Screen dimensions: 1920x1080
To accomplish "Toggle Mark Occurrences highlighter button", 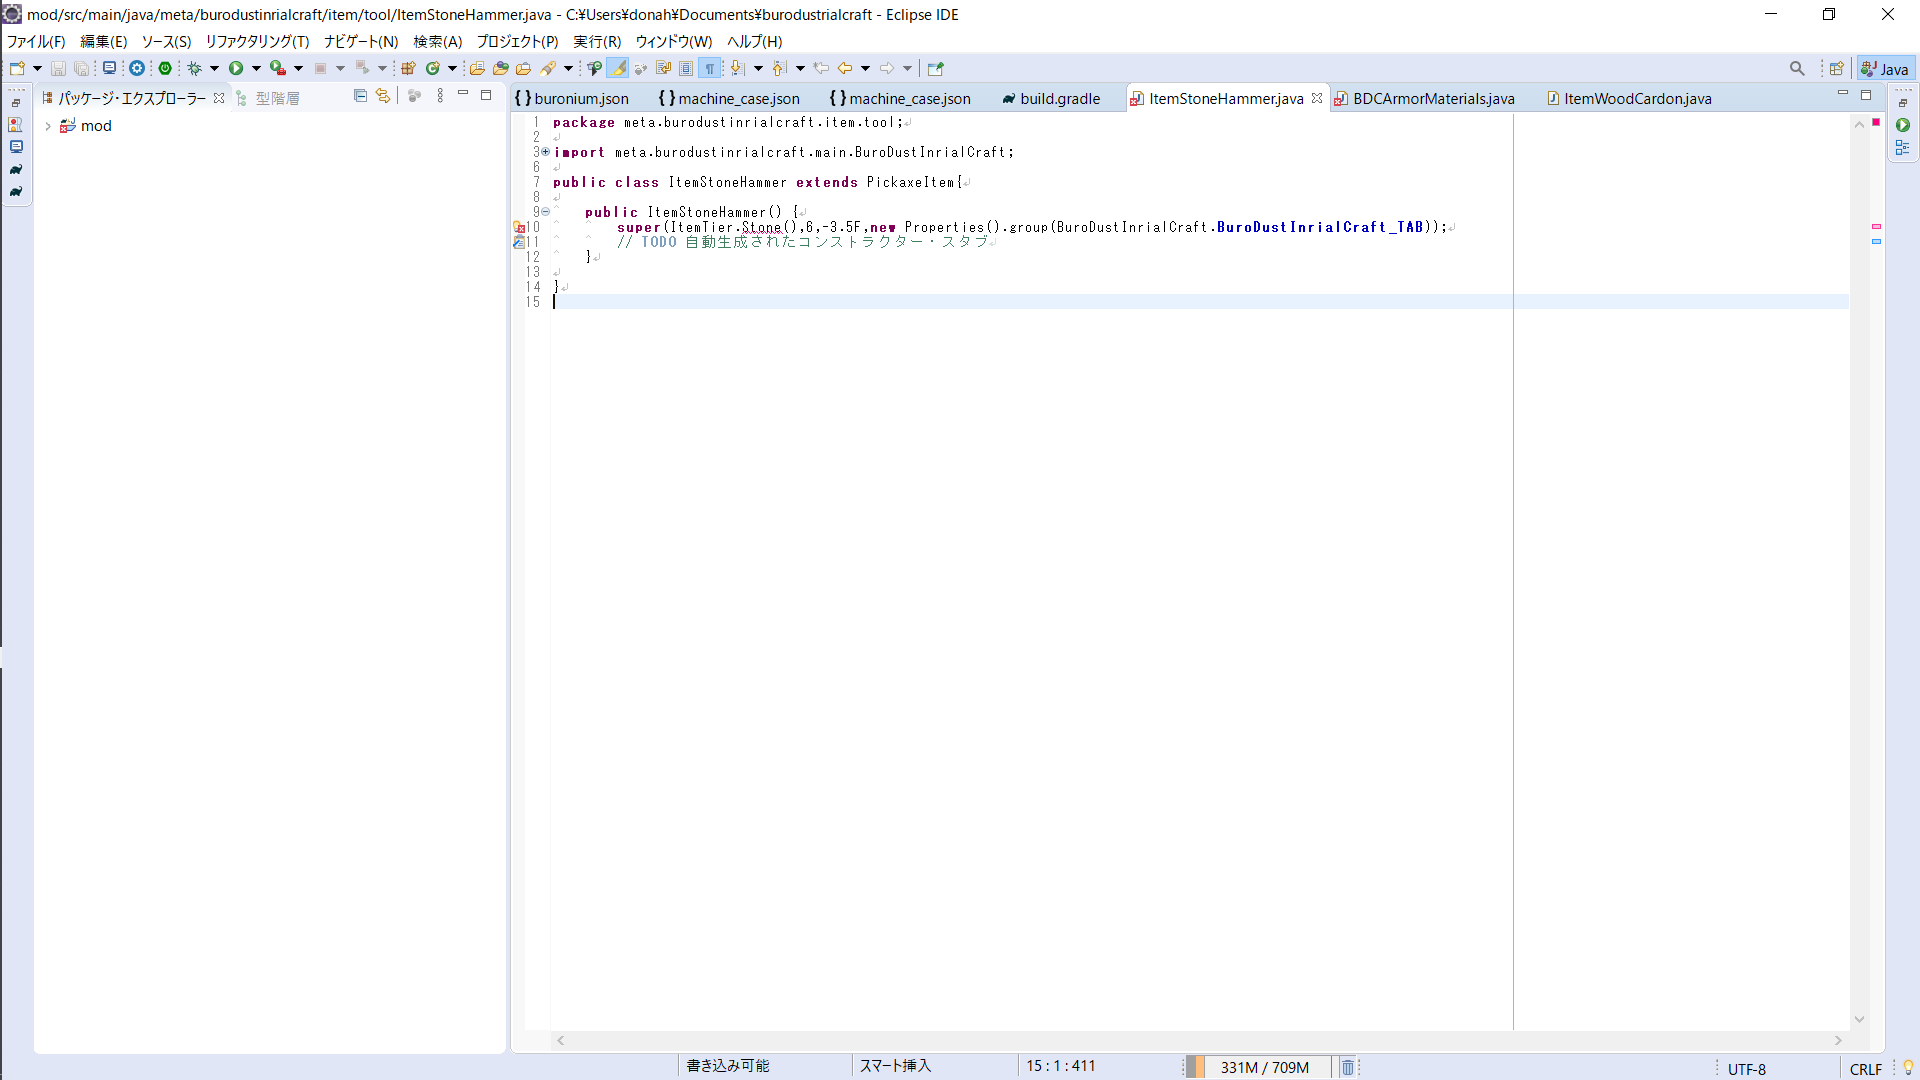I will 618,68.
